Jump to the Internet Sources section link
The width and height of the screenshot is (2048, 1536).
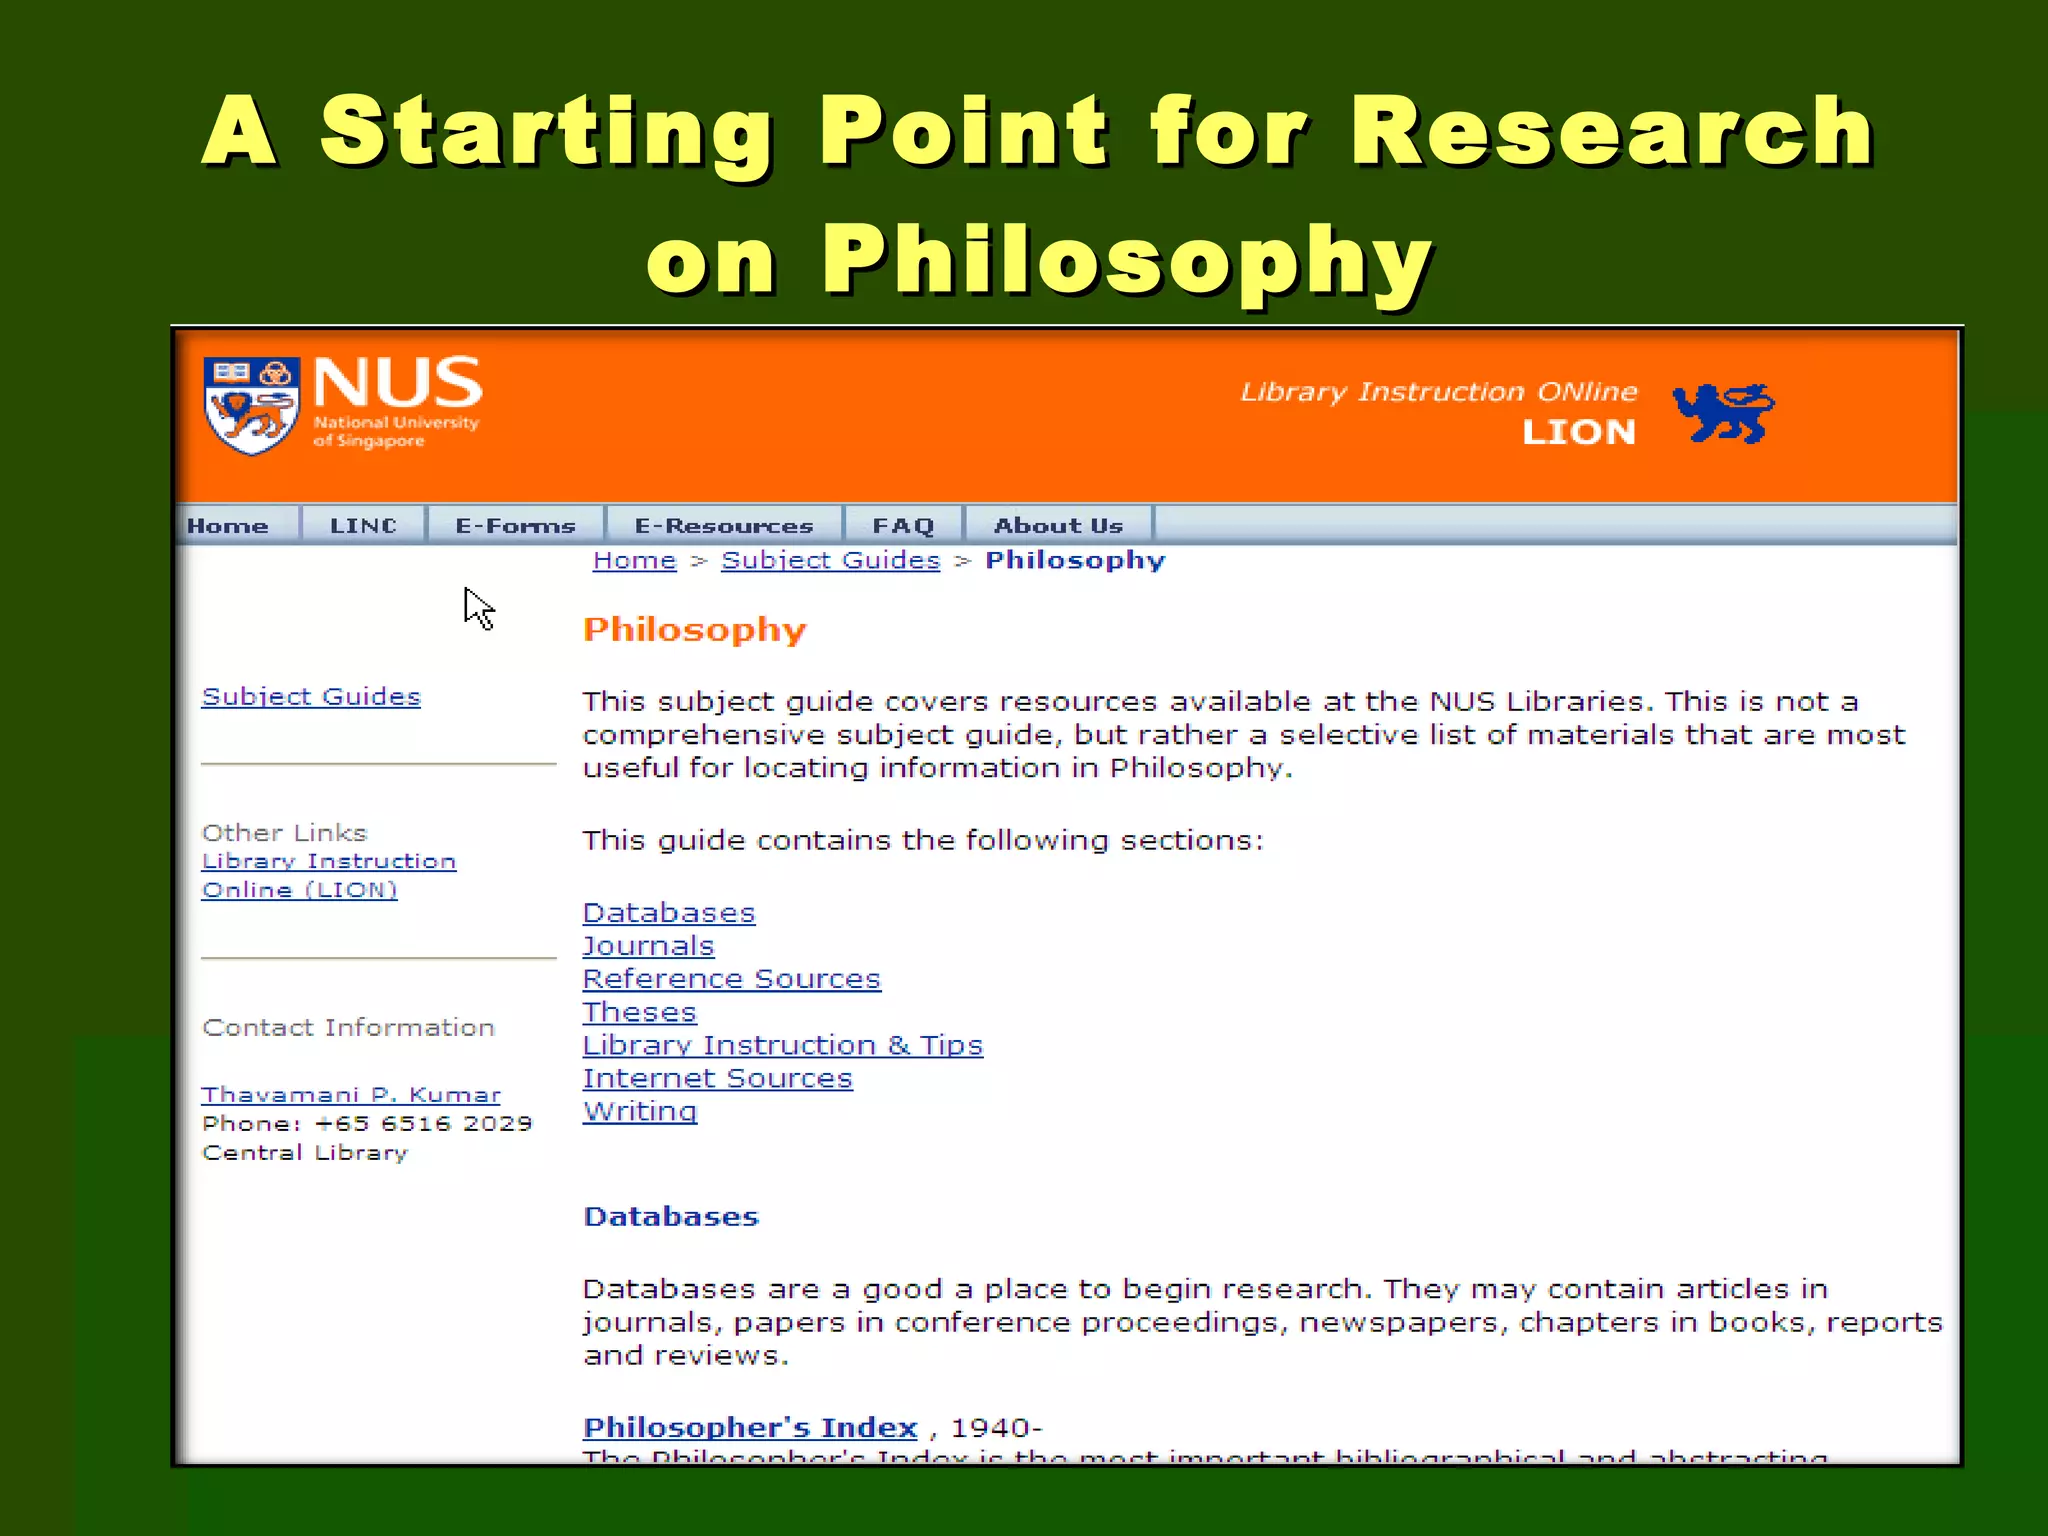click(x=718, y=1078)
